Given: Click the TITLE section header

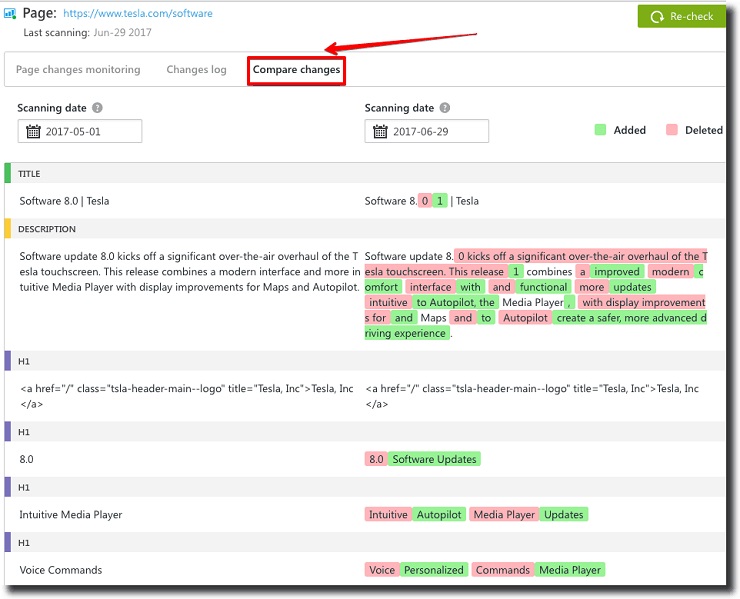Looking at the screenshot, I should [x=364, y=173].
